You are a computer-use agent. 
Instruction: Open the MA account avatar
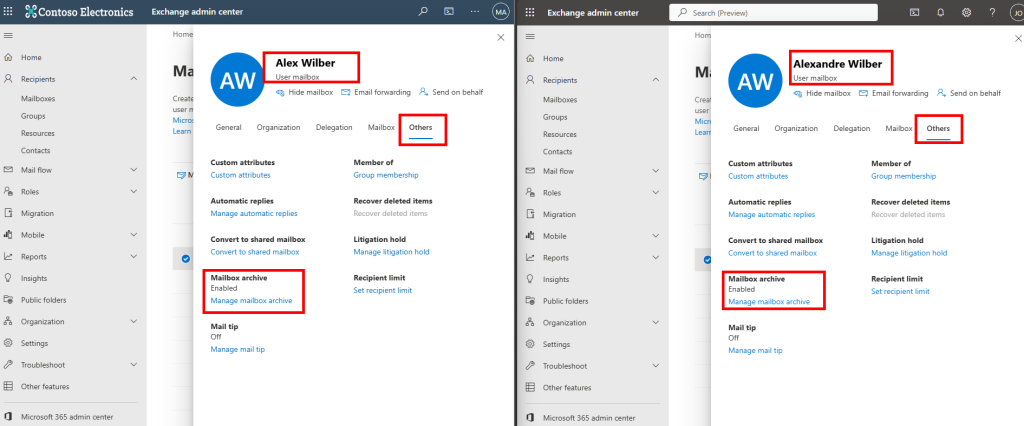click(501, 12)
